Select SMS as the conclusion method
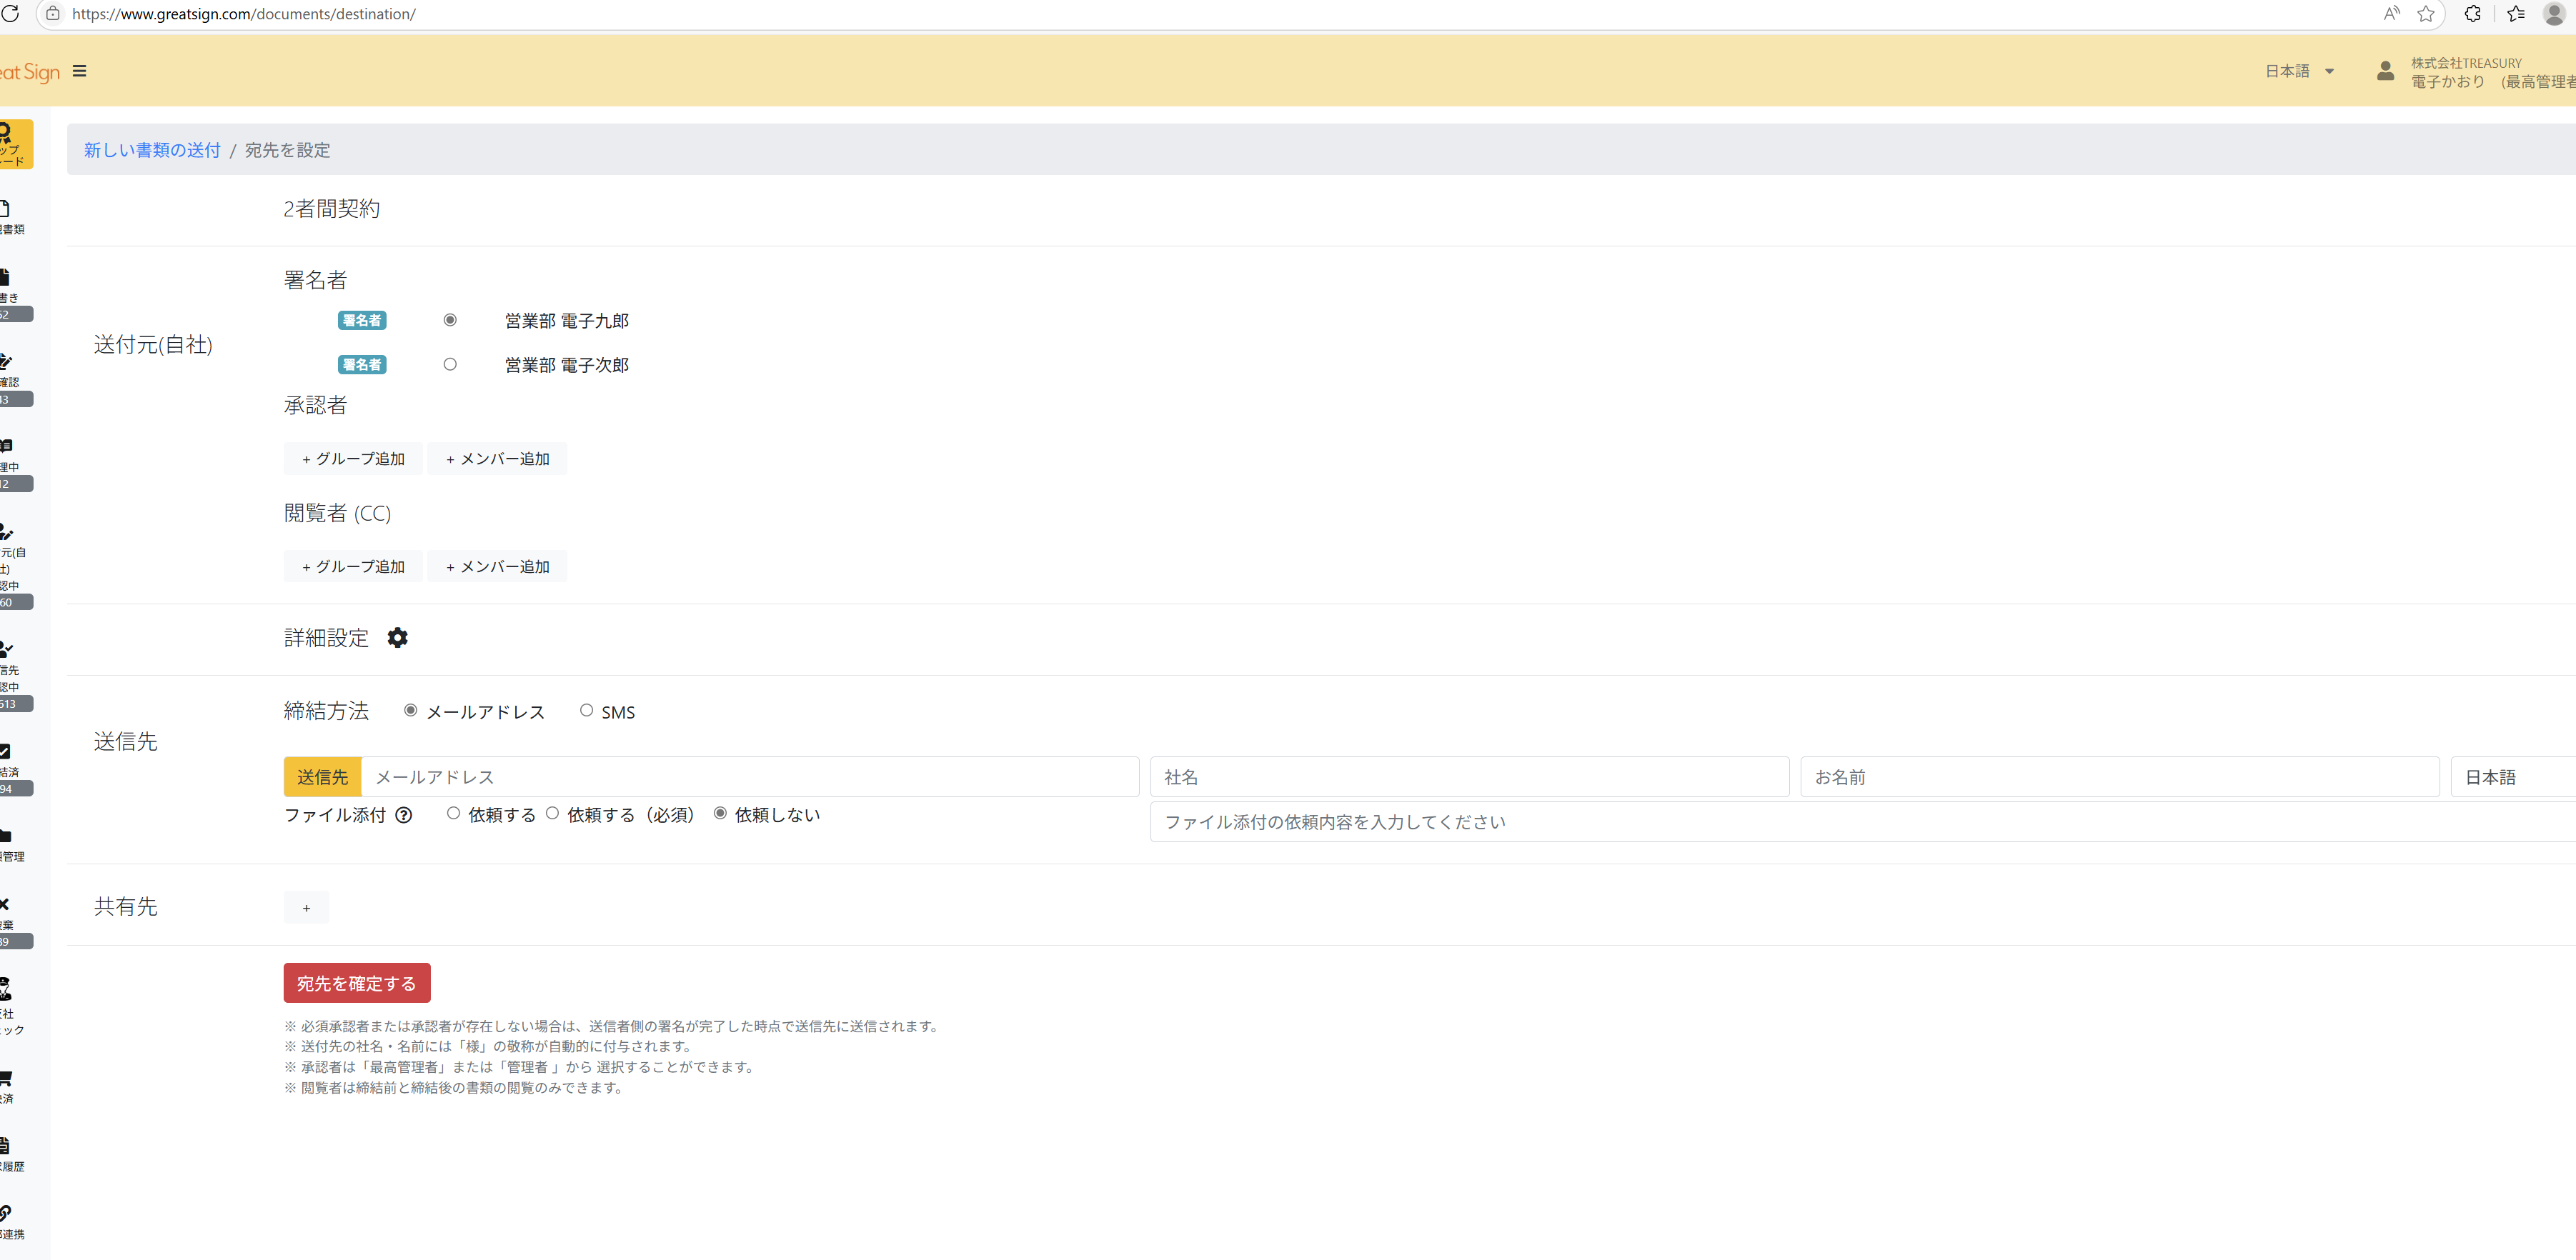2576x1260 pixels. 587,711
